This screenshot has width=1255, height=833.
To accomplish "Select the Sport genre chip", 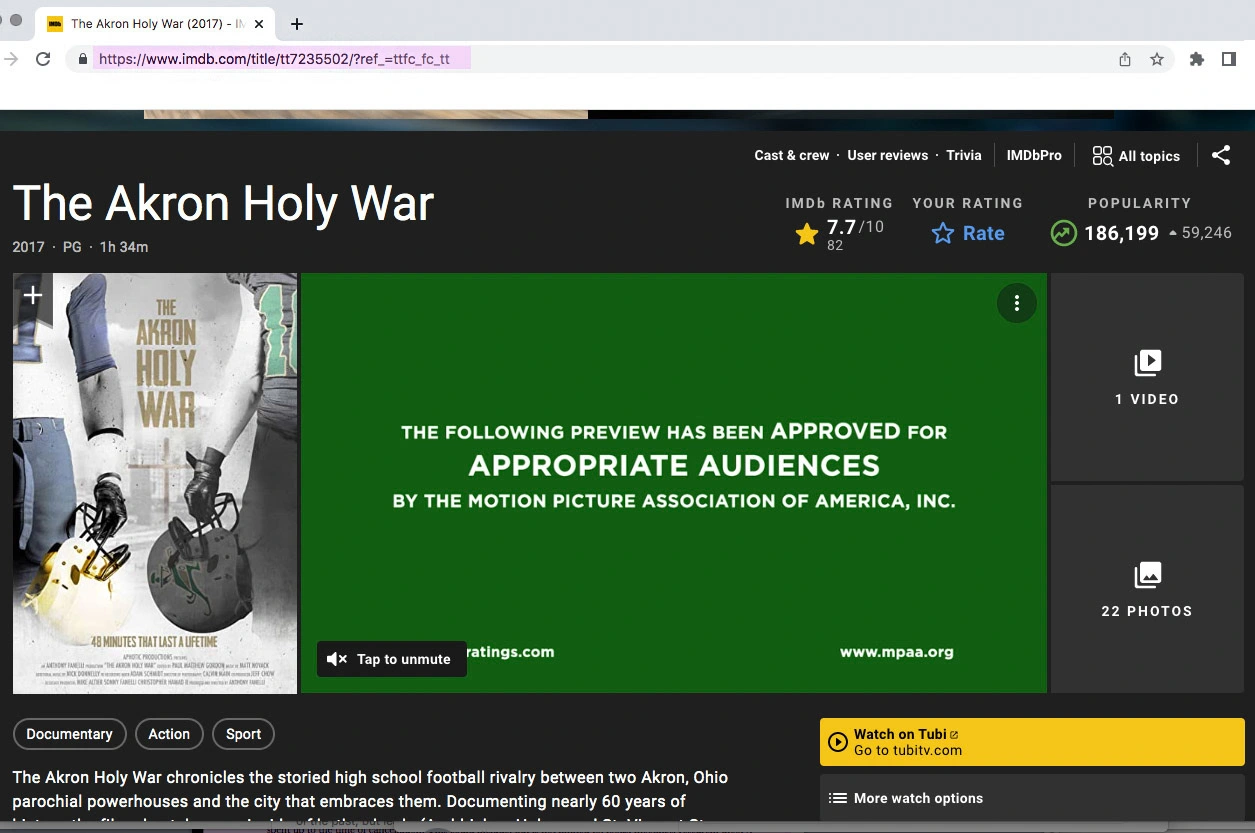I will pyautogui.click(x=243, y=734).
